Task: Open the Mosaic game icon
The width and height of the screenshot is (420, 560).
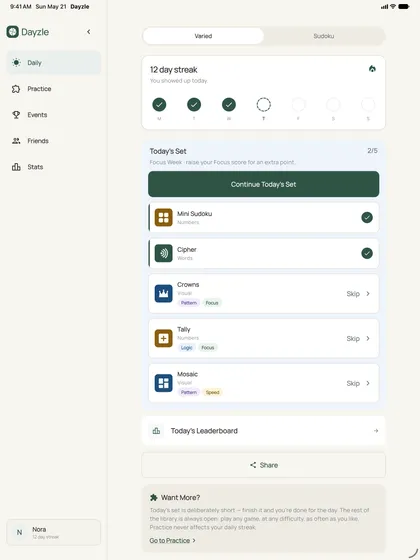Action: click(x=164, y=383)
